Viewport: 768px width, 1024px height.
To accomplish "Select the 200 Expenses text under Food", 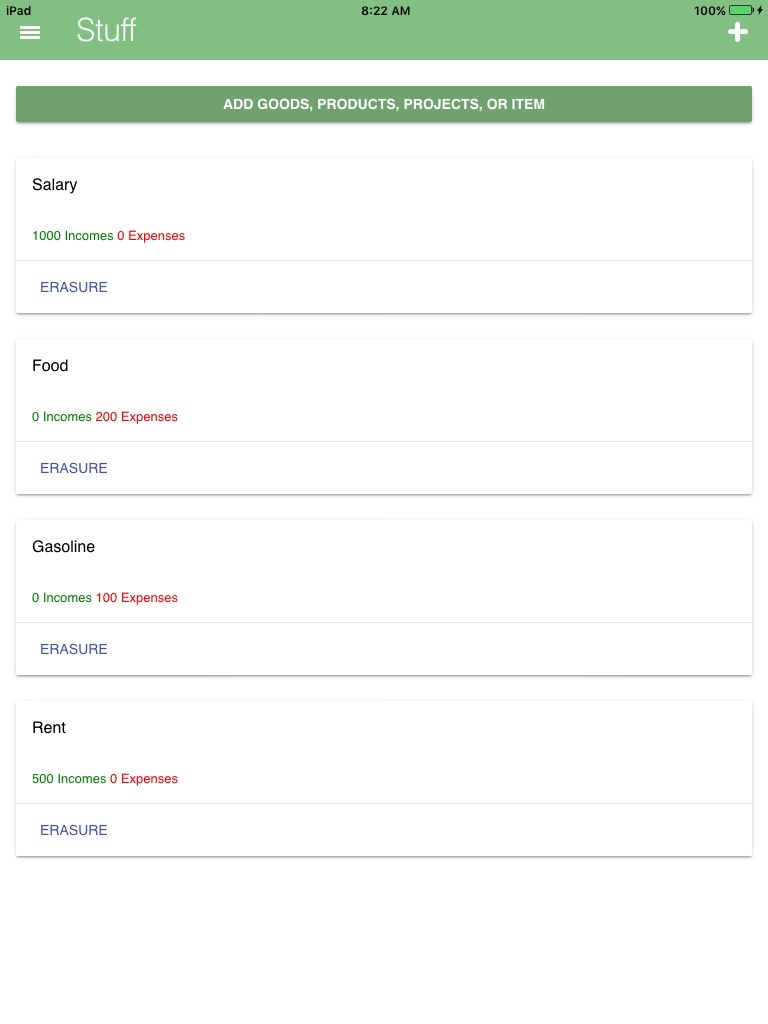I will click(x=136, y=417).
